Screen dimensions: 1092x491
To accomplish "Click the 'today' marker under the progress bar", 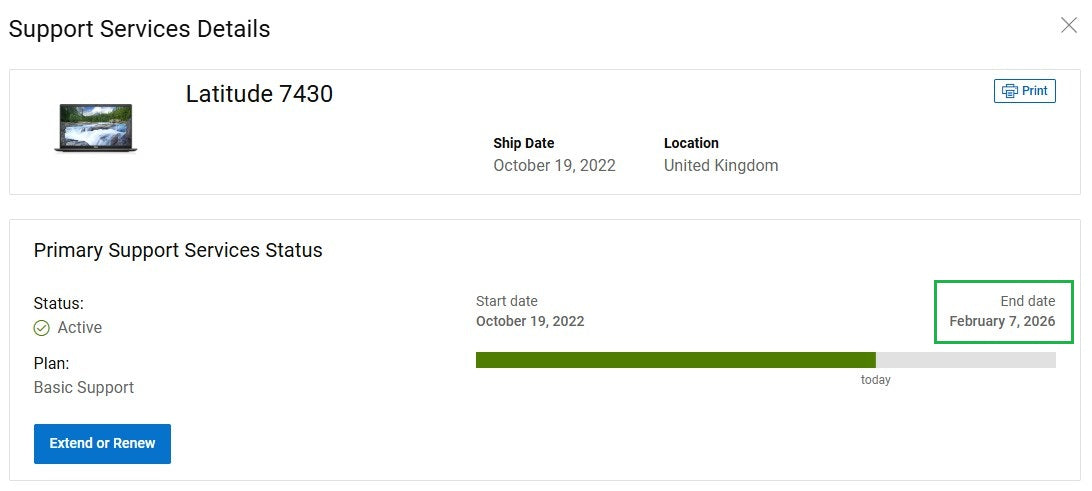I will [875, 380].
